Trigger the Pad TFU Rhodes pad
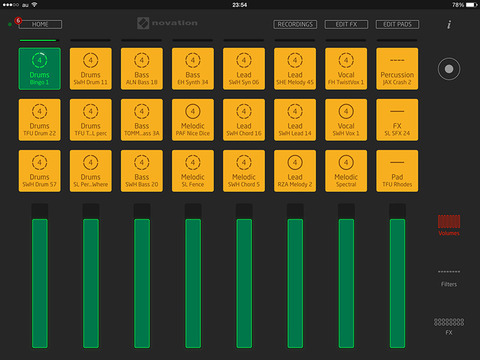Image resolution: width=480 pixels, height=360 pixels. click(x=397, y=171)
